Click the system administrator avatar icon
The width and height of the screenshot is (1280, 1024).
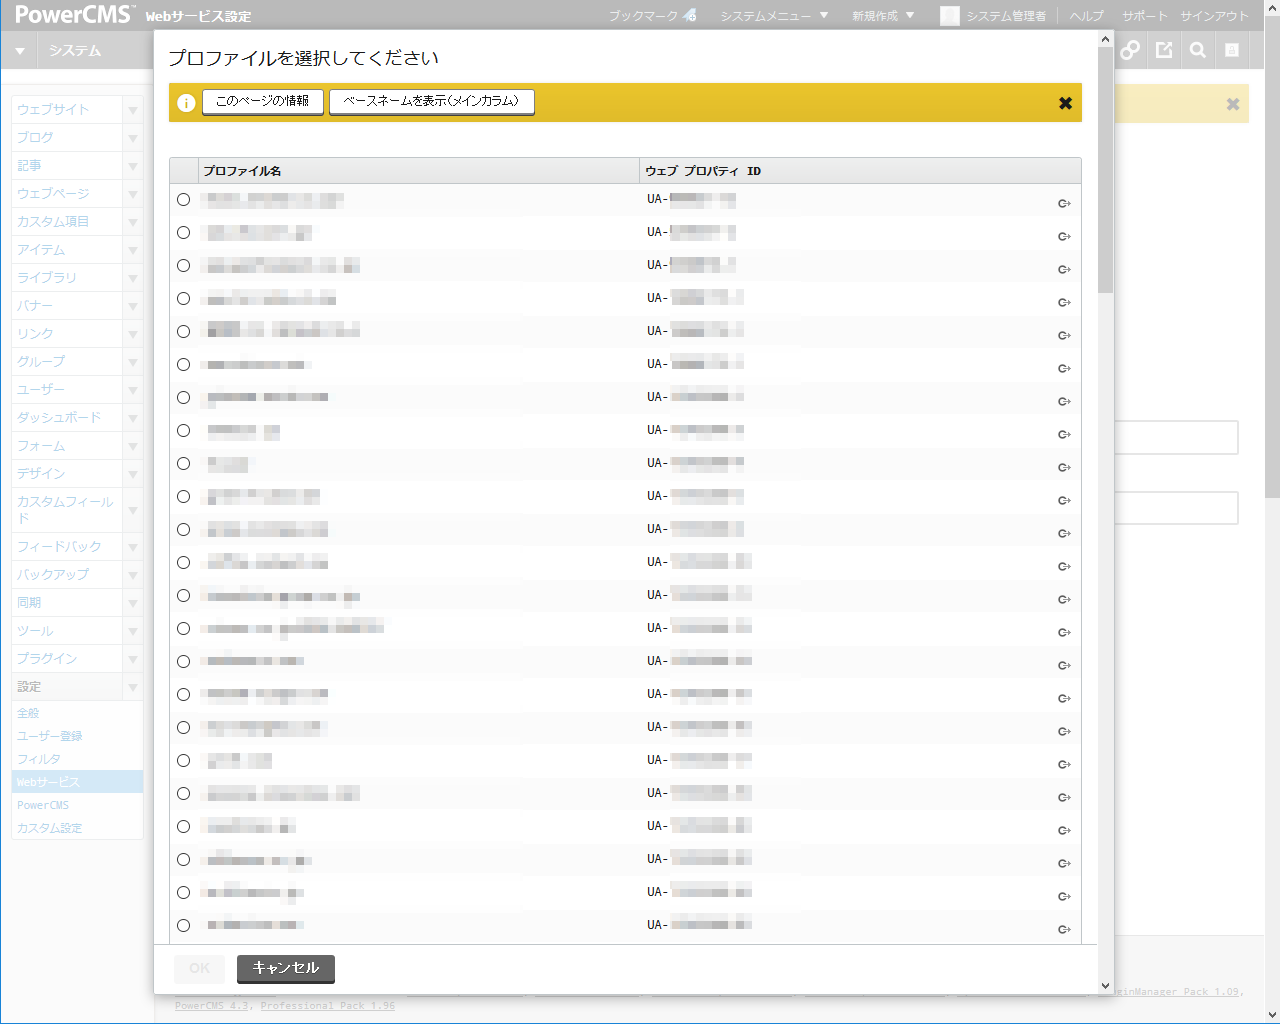950,16
